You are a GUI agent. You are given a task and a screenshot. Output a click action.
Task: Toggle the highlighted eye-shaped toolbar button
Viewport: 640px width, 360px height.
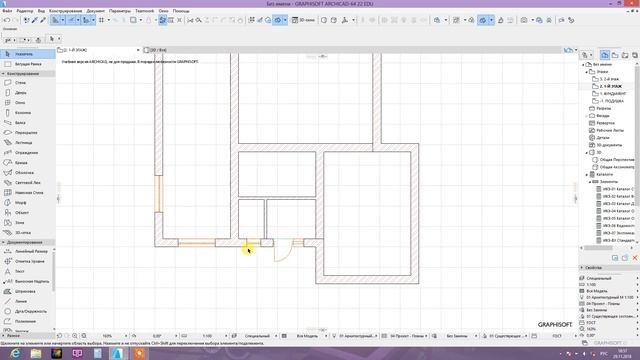point(278,20)
